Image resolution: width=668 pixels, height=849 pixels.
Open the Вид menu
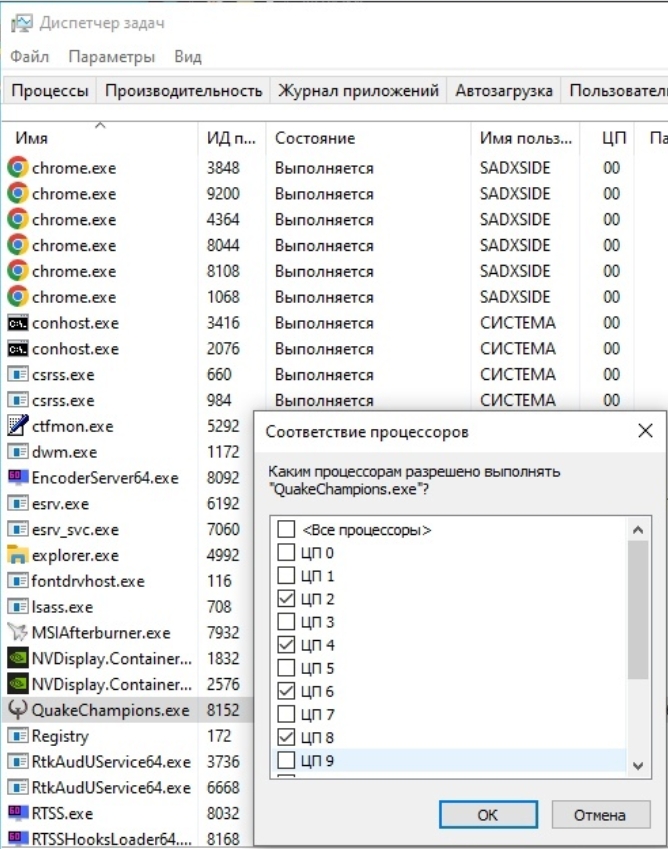[x=188, y=56]
